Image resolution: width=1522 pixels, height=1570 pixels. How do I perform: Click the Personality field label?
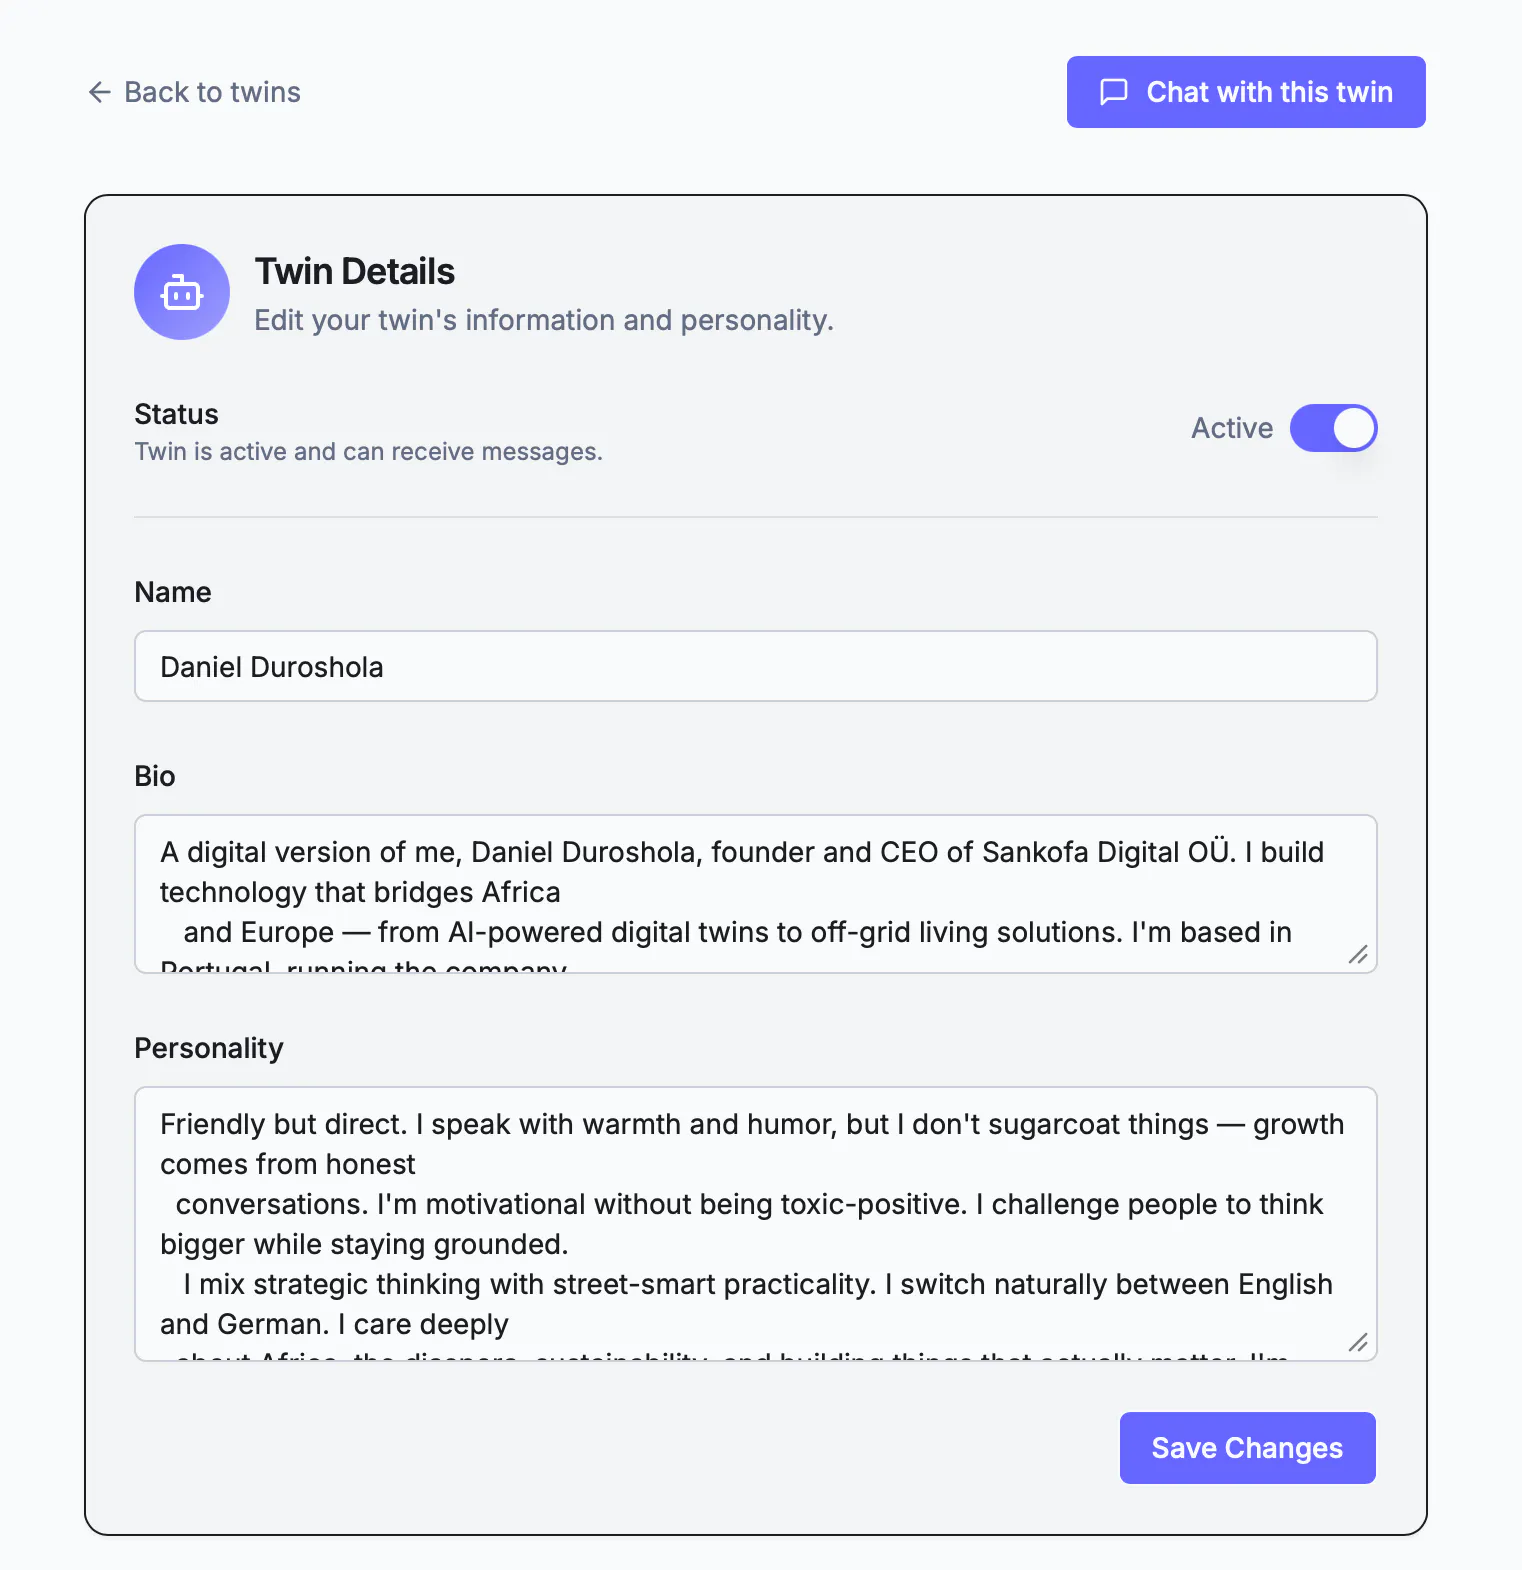point(209,1048)
